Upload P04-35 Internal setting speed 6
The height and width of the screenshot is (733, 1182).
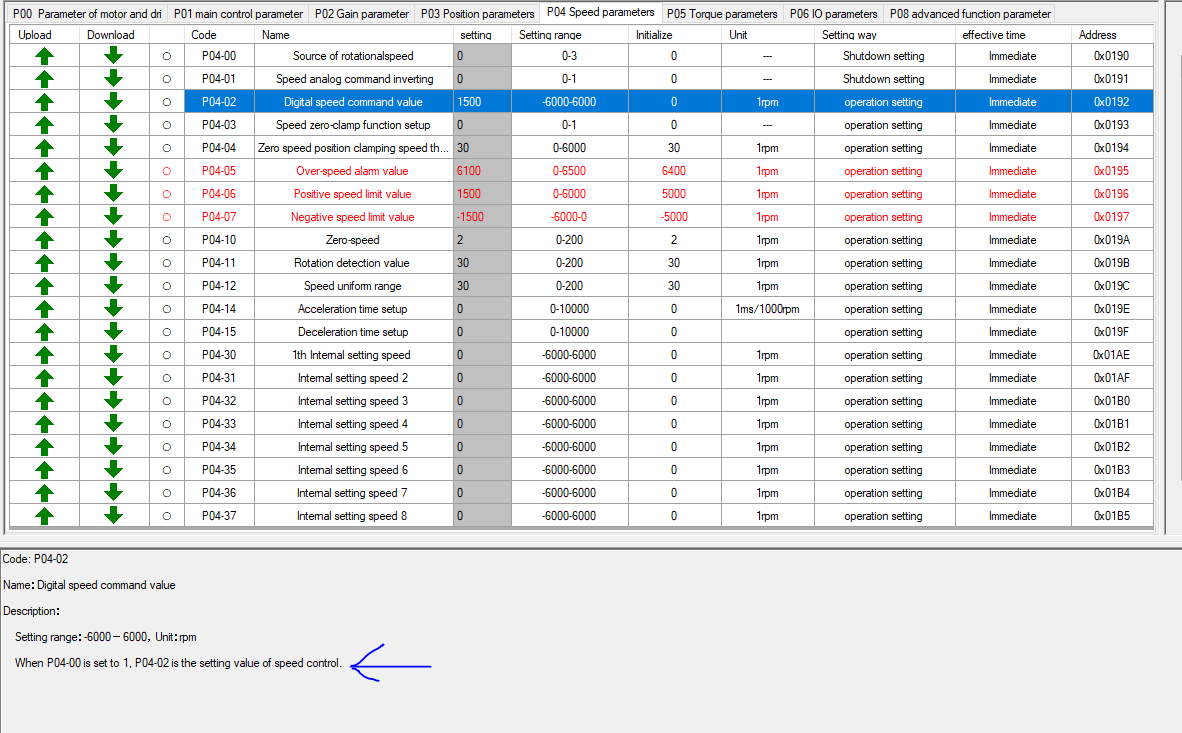44,470
